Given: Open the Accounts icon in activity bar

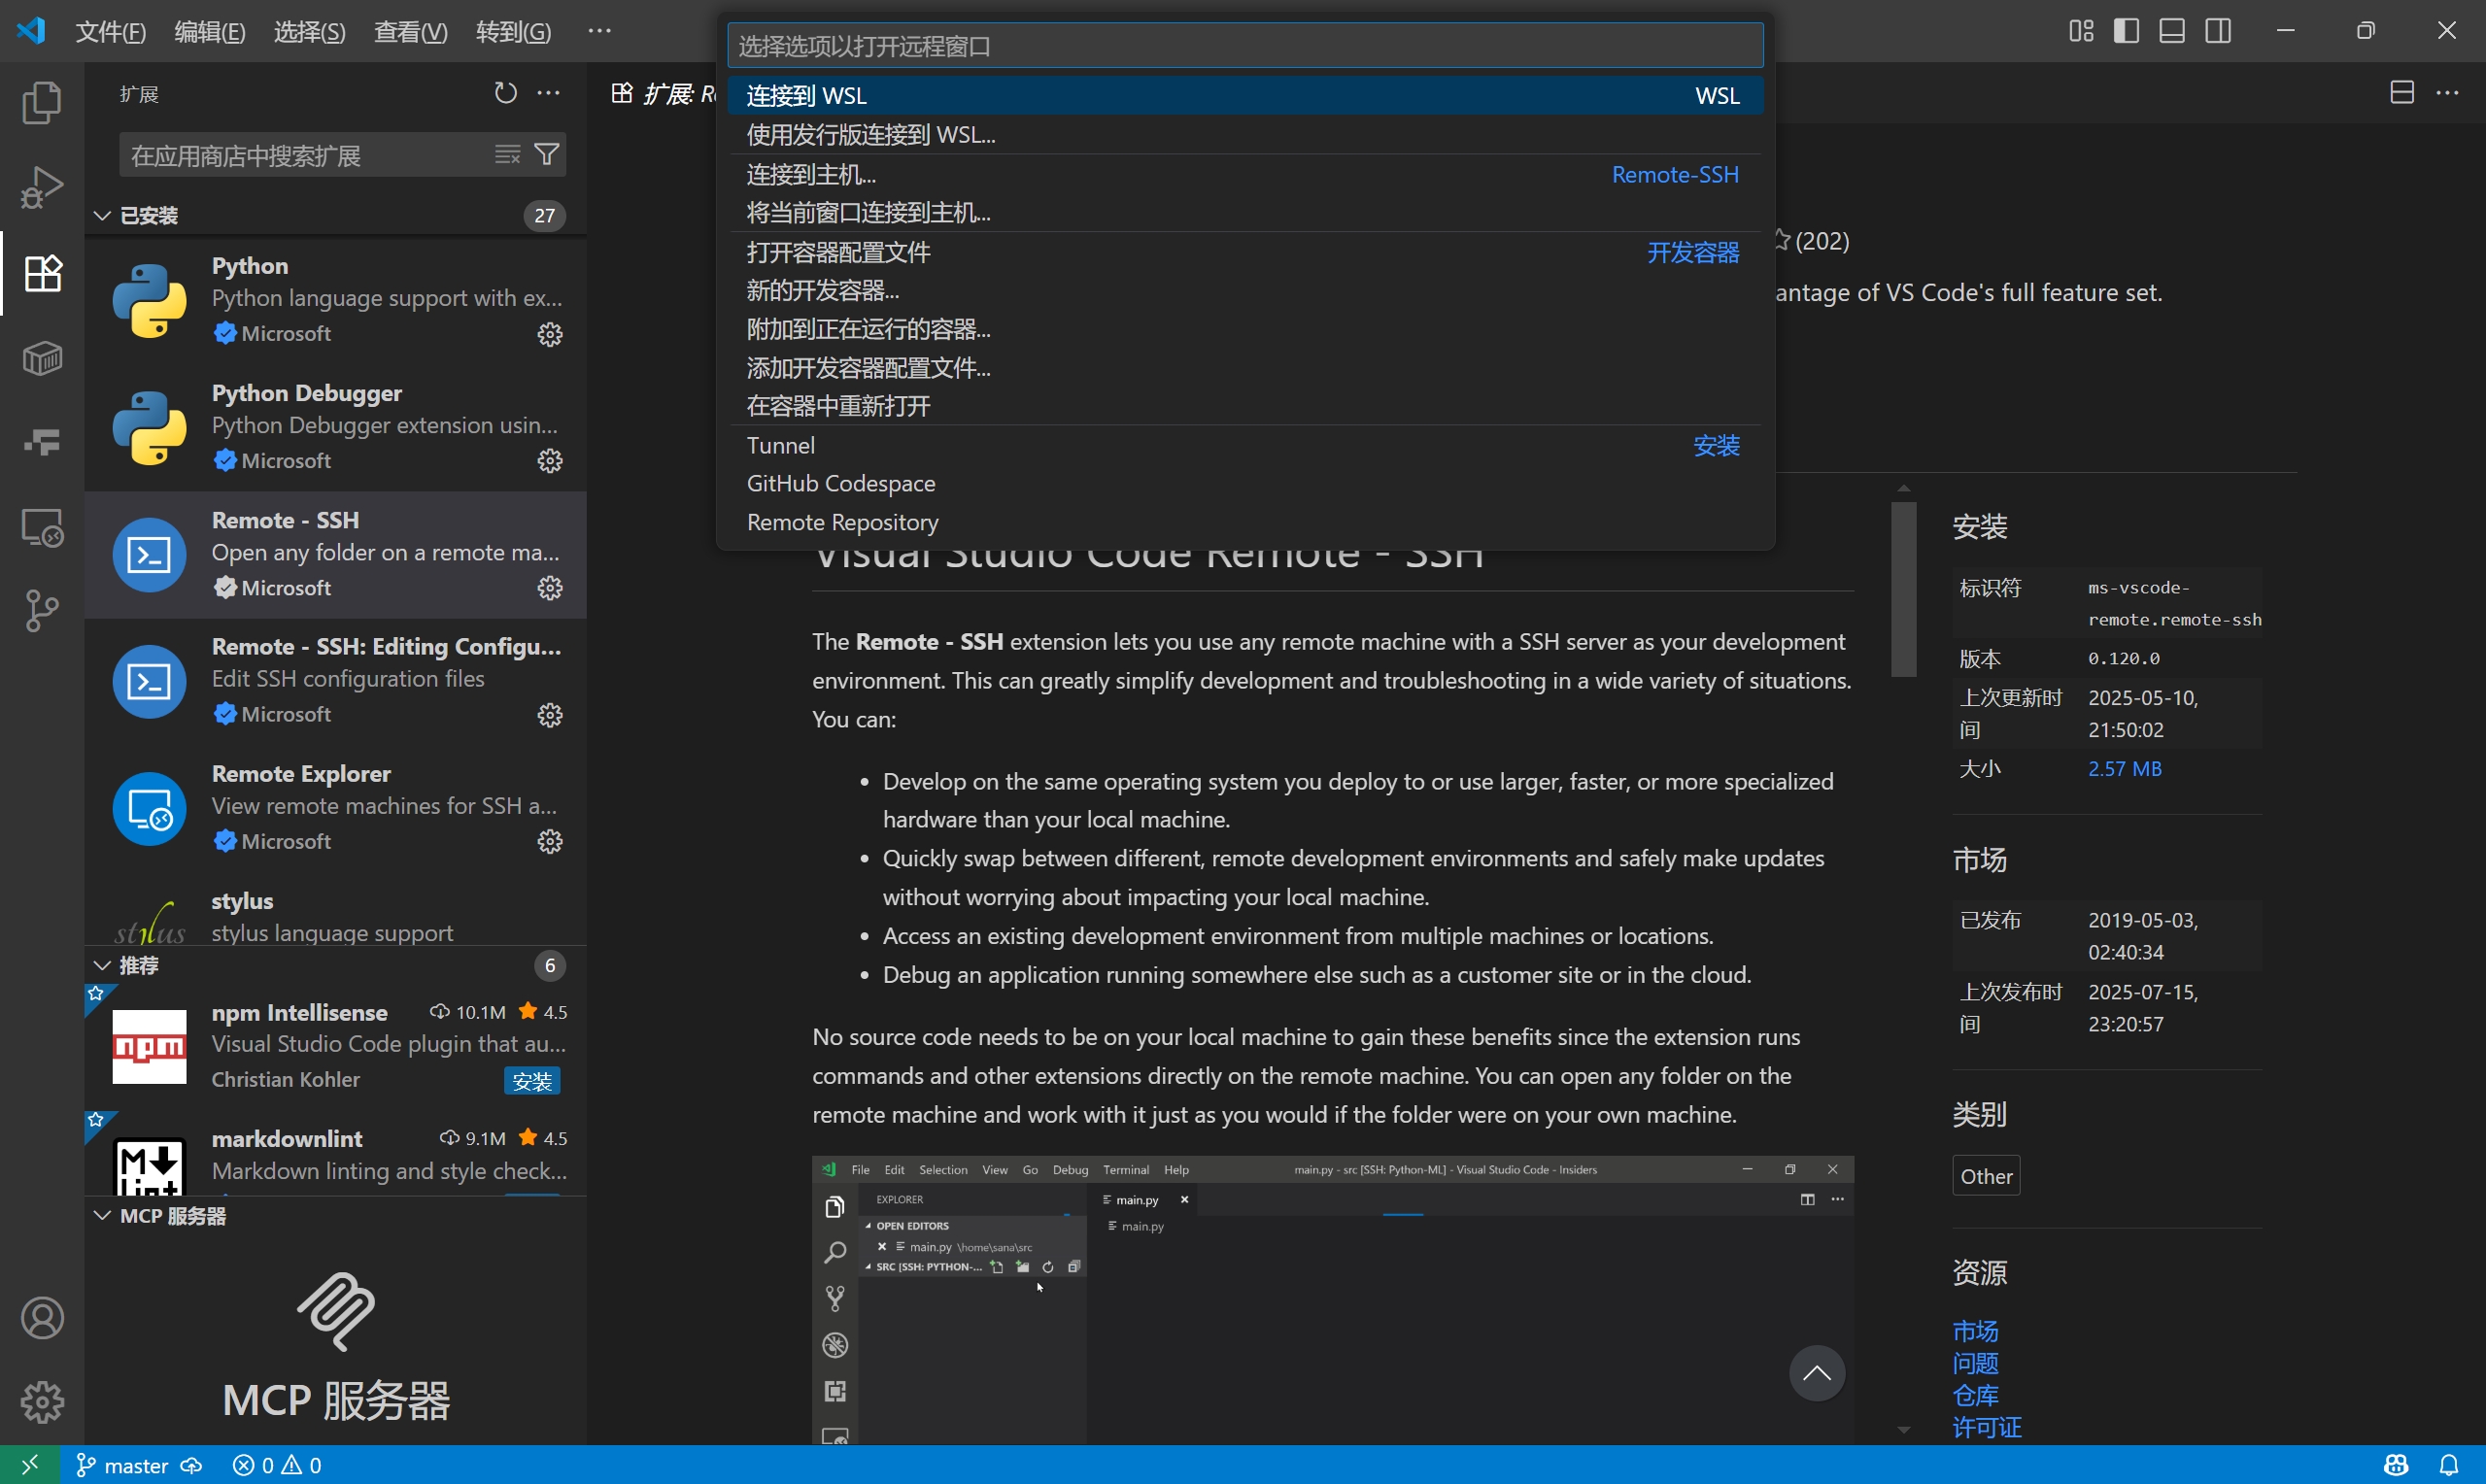Looking at the screenshot, I should pos(41,1318).
